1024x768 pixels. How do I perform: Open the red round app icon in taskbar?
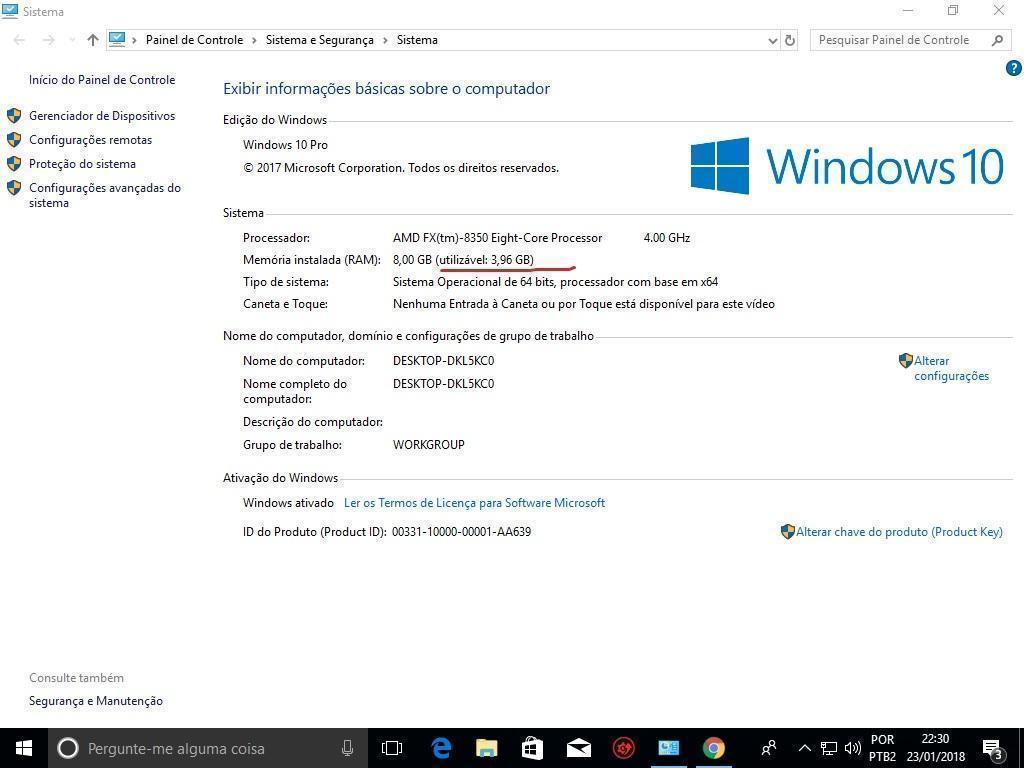click(624, 748)
